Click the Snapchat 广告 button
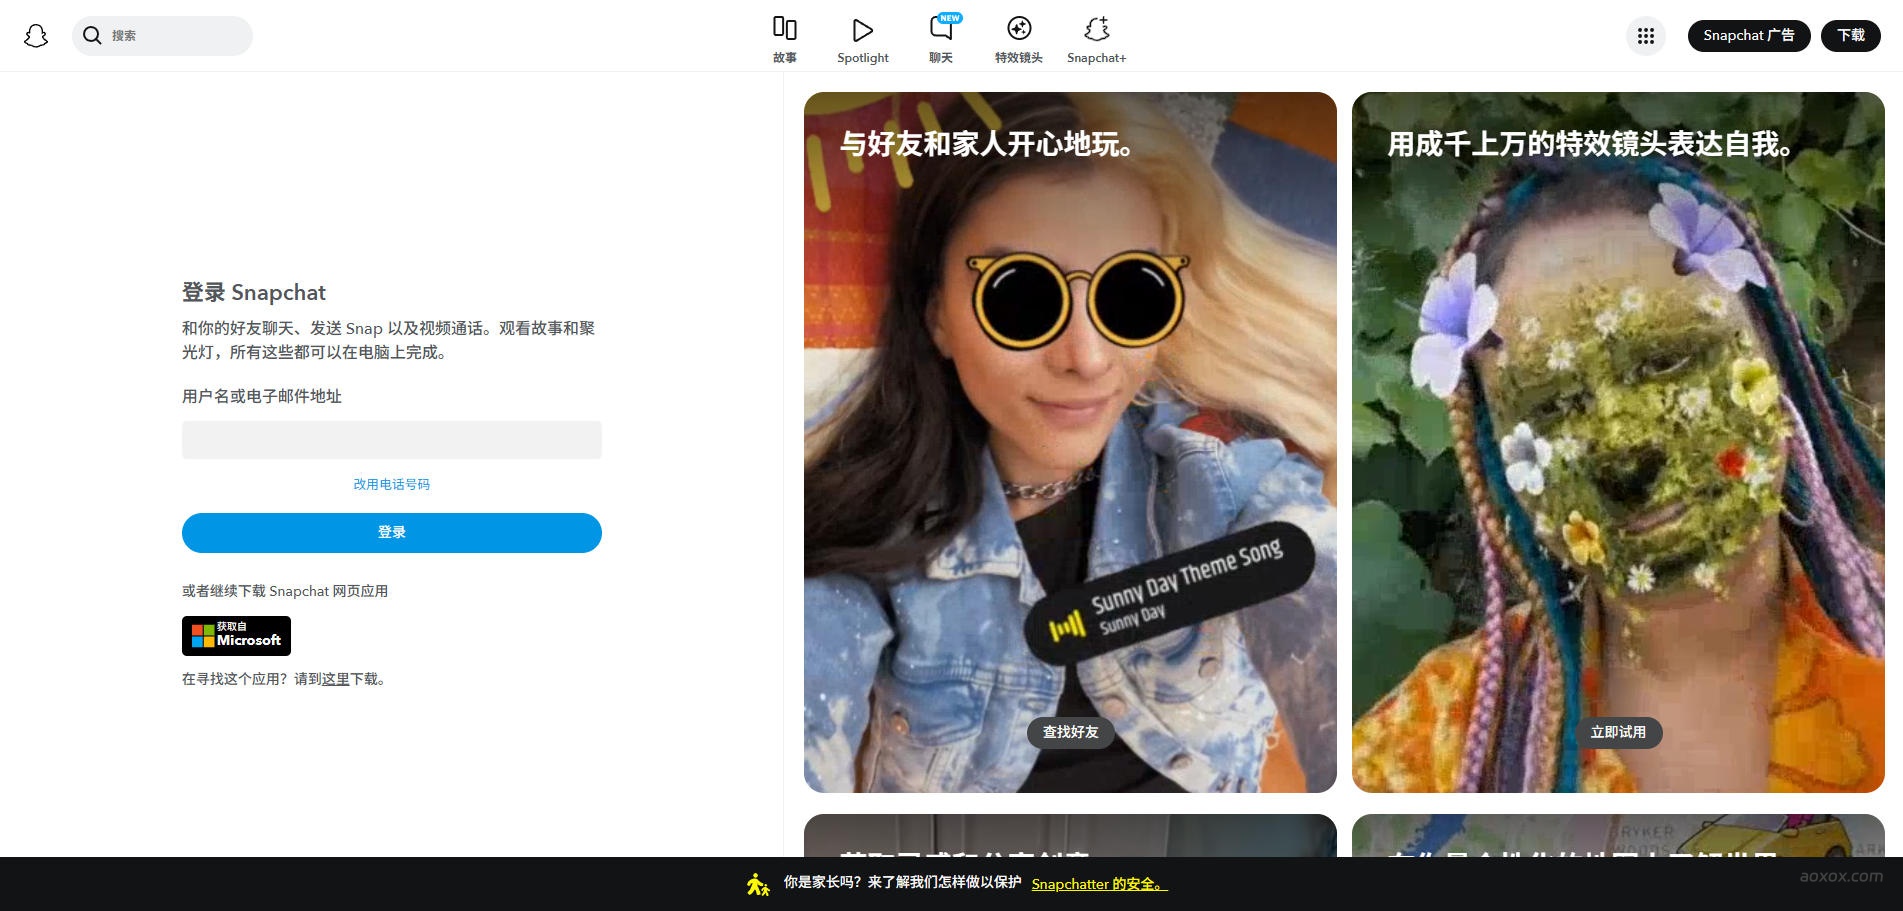Viewport: 1903px width, 911px height. coord(1749,36)
